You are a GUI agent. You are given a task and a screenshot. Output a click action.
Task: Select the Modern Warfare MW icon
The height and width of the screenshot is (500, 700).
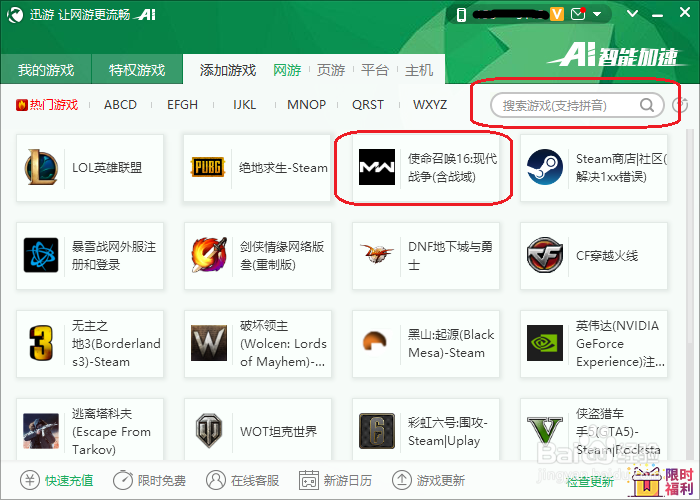tap(377, 167)
